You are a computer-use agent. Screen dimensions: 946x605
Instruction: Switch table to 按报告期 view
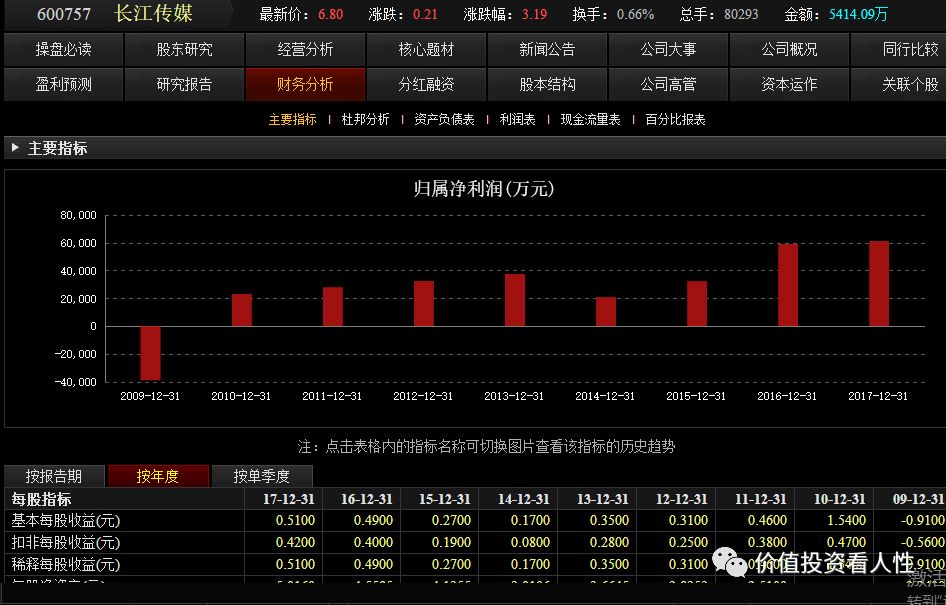tap(54, 476)
